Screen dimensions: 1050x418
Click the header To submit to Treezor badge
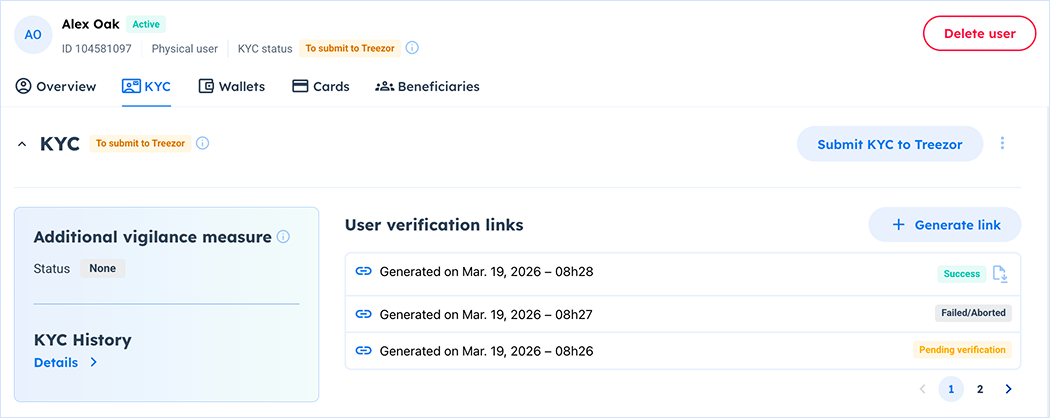click(350, 48)
